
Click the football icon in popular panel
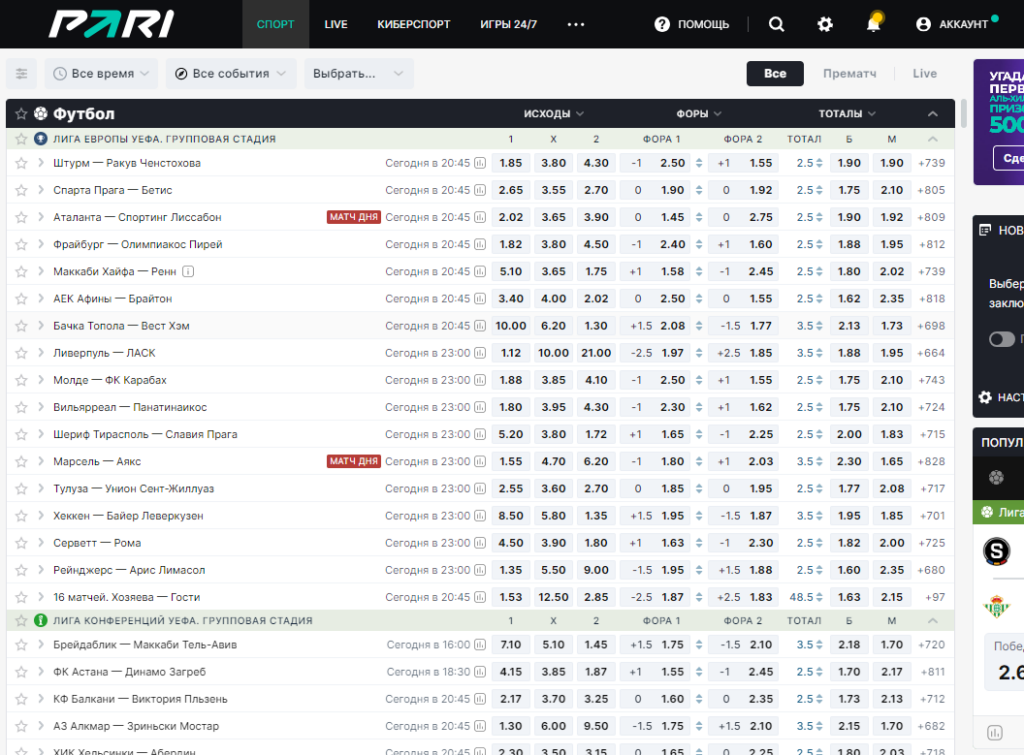point(997,478)
